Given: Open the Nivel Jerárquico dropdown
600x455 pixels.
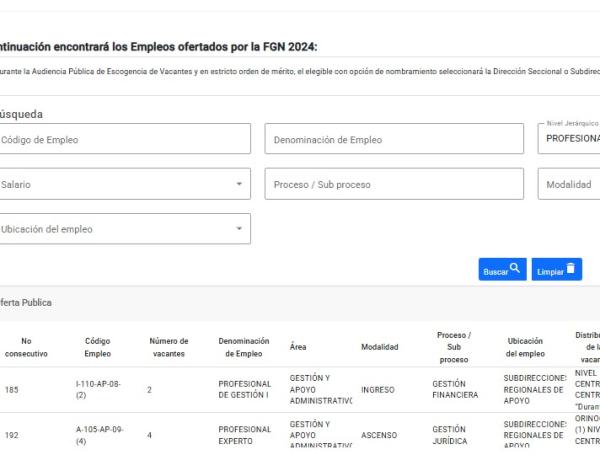Looking at the screenshot, I should pyautogui.click(x=569, y=138).
